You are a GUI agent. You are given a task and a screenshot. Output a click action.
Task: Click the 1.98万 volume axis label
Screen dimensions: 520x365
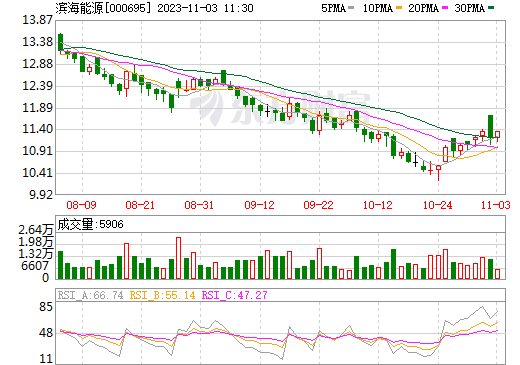35,242
